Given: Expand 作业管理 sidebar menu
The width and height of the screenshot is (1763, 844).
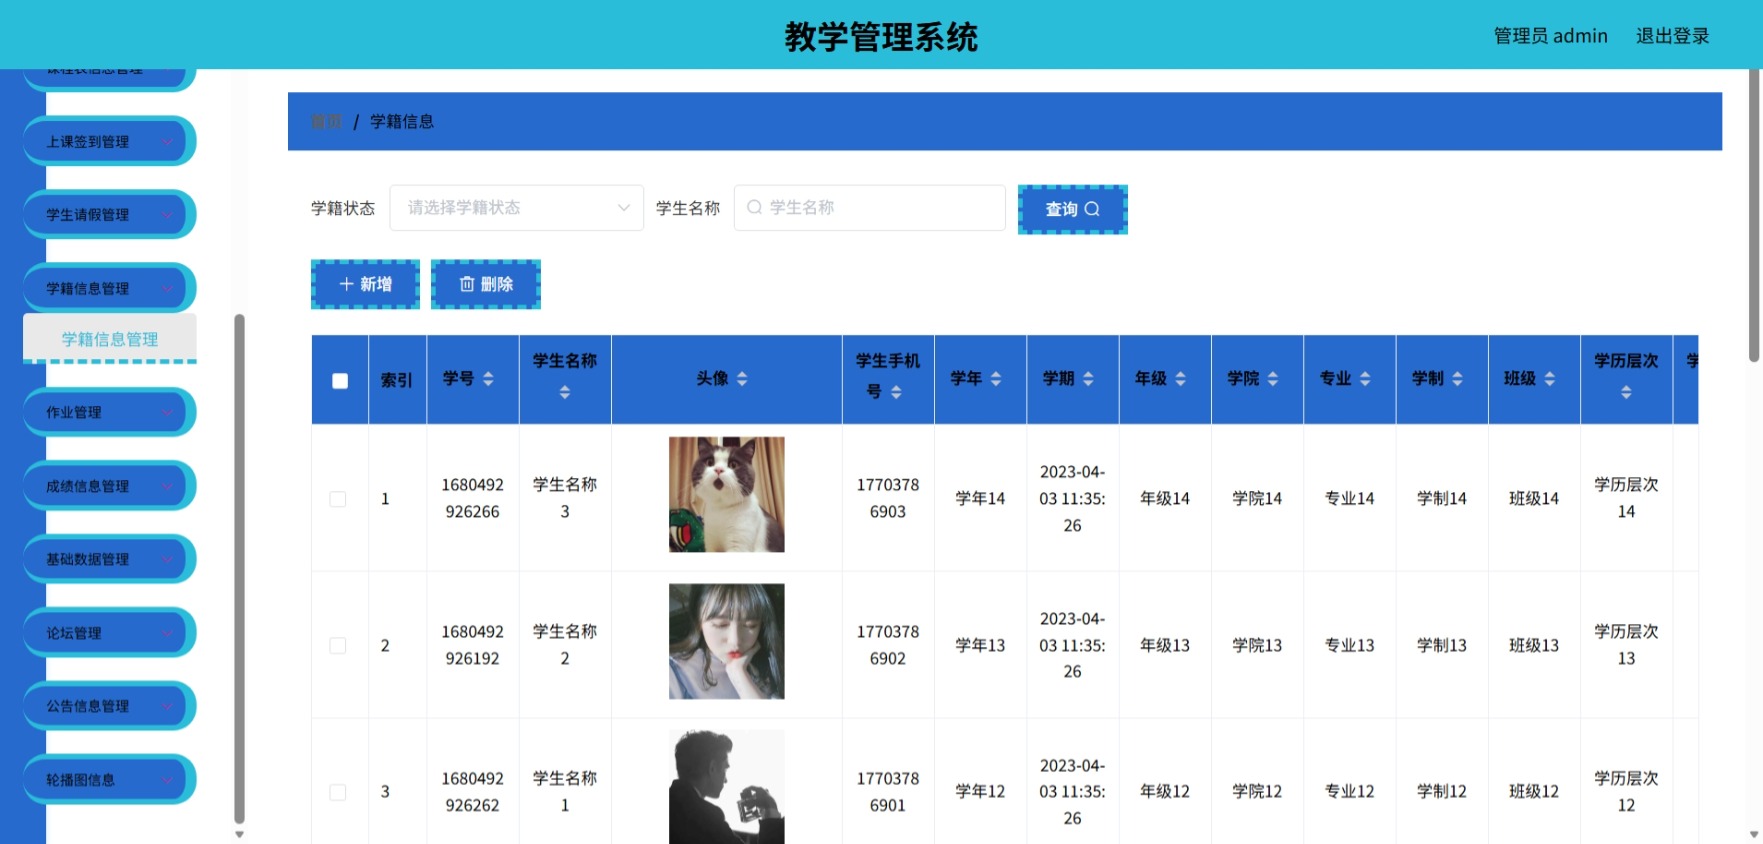Looking at the screenshot, I should 109,412.
